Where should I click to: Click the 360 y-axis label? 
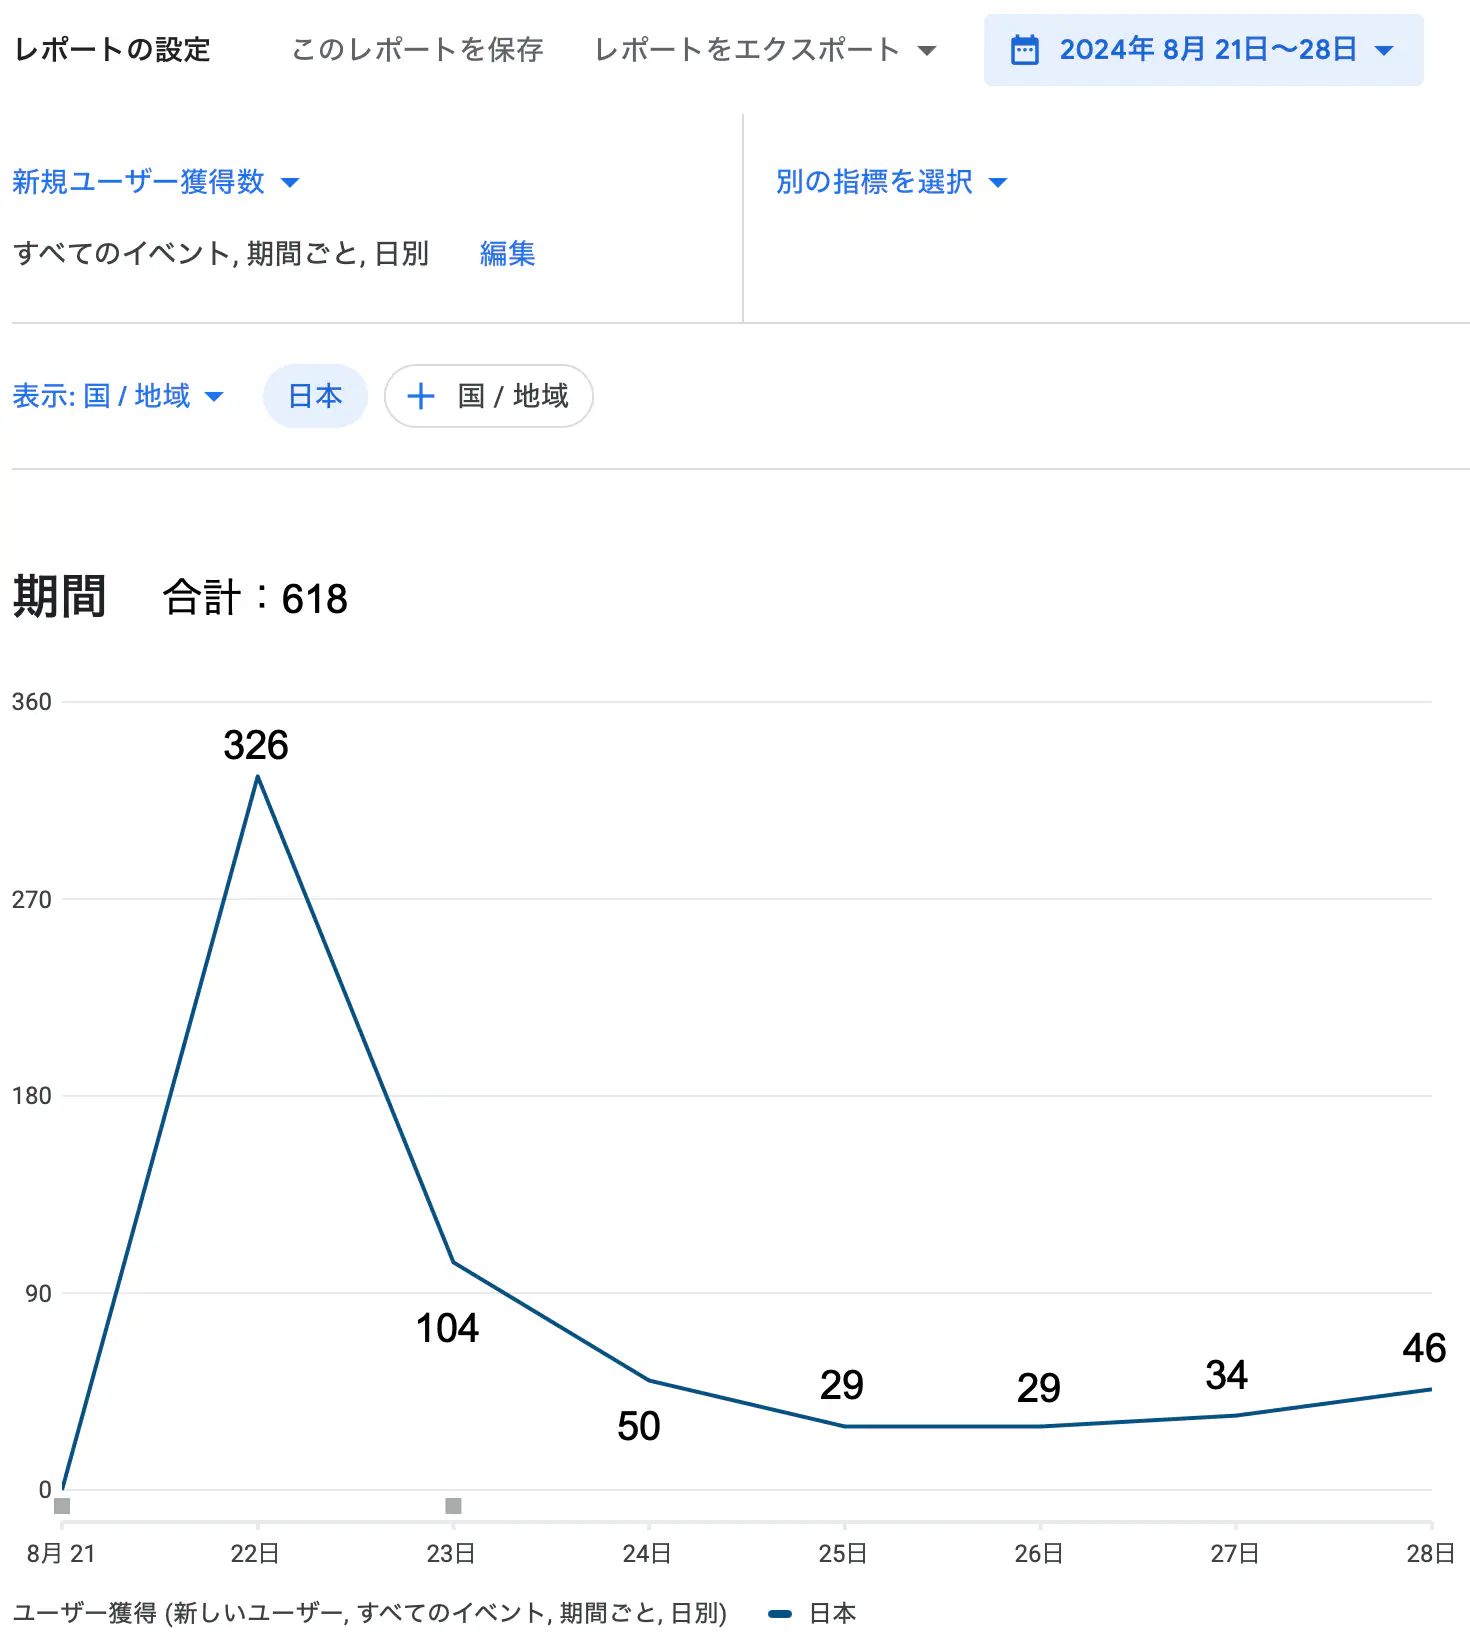[32, 702]
